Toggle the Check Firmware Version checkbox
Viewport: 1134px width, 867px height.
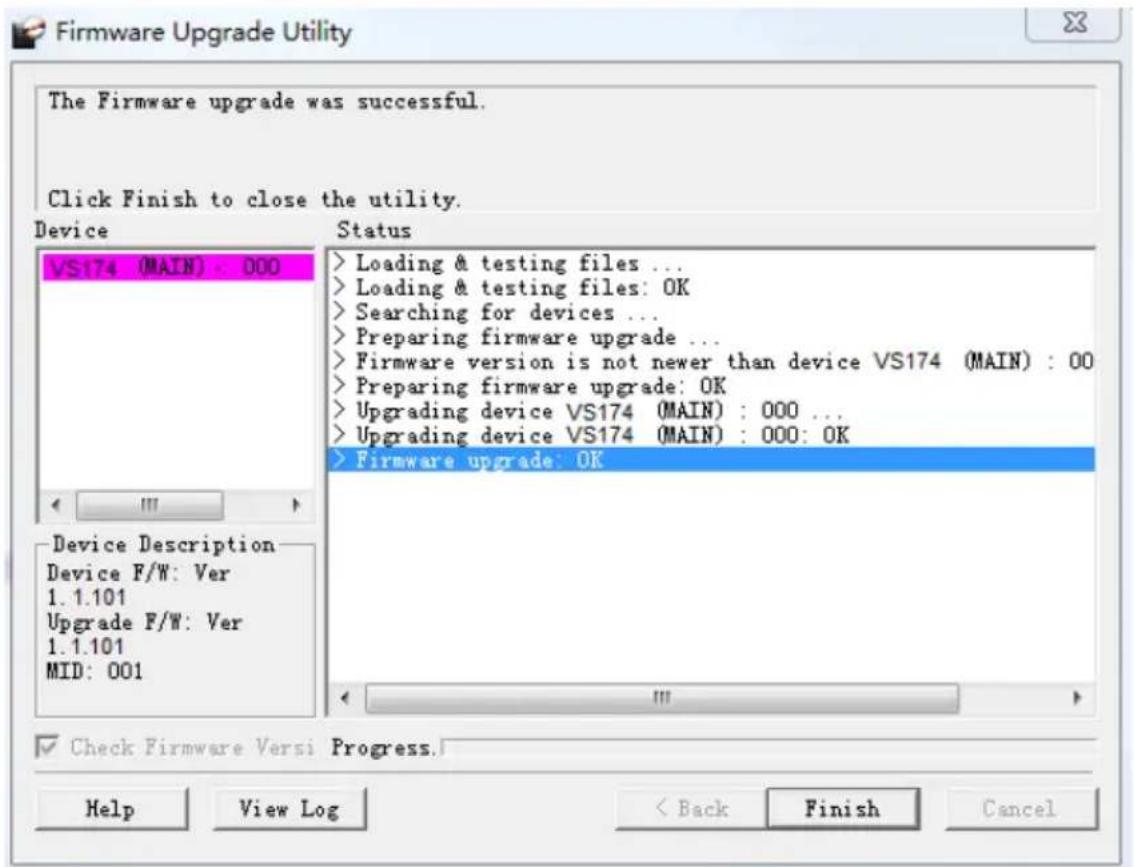(47, 746)
